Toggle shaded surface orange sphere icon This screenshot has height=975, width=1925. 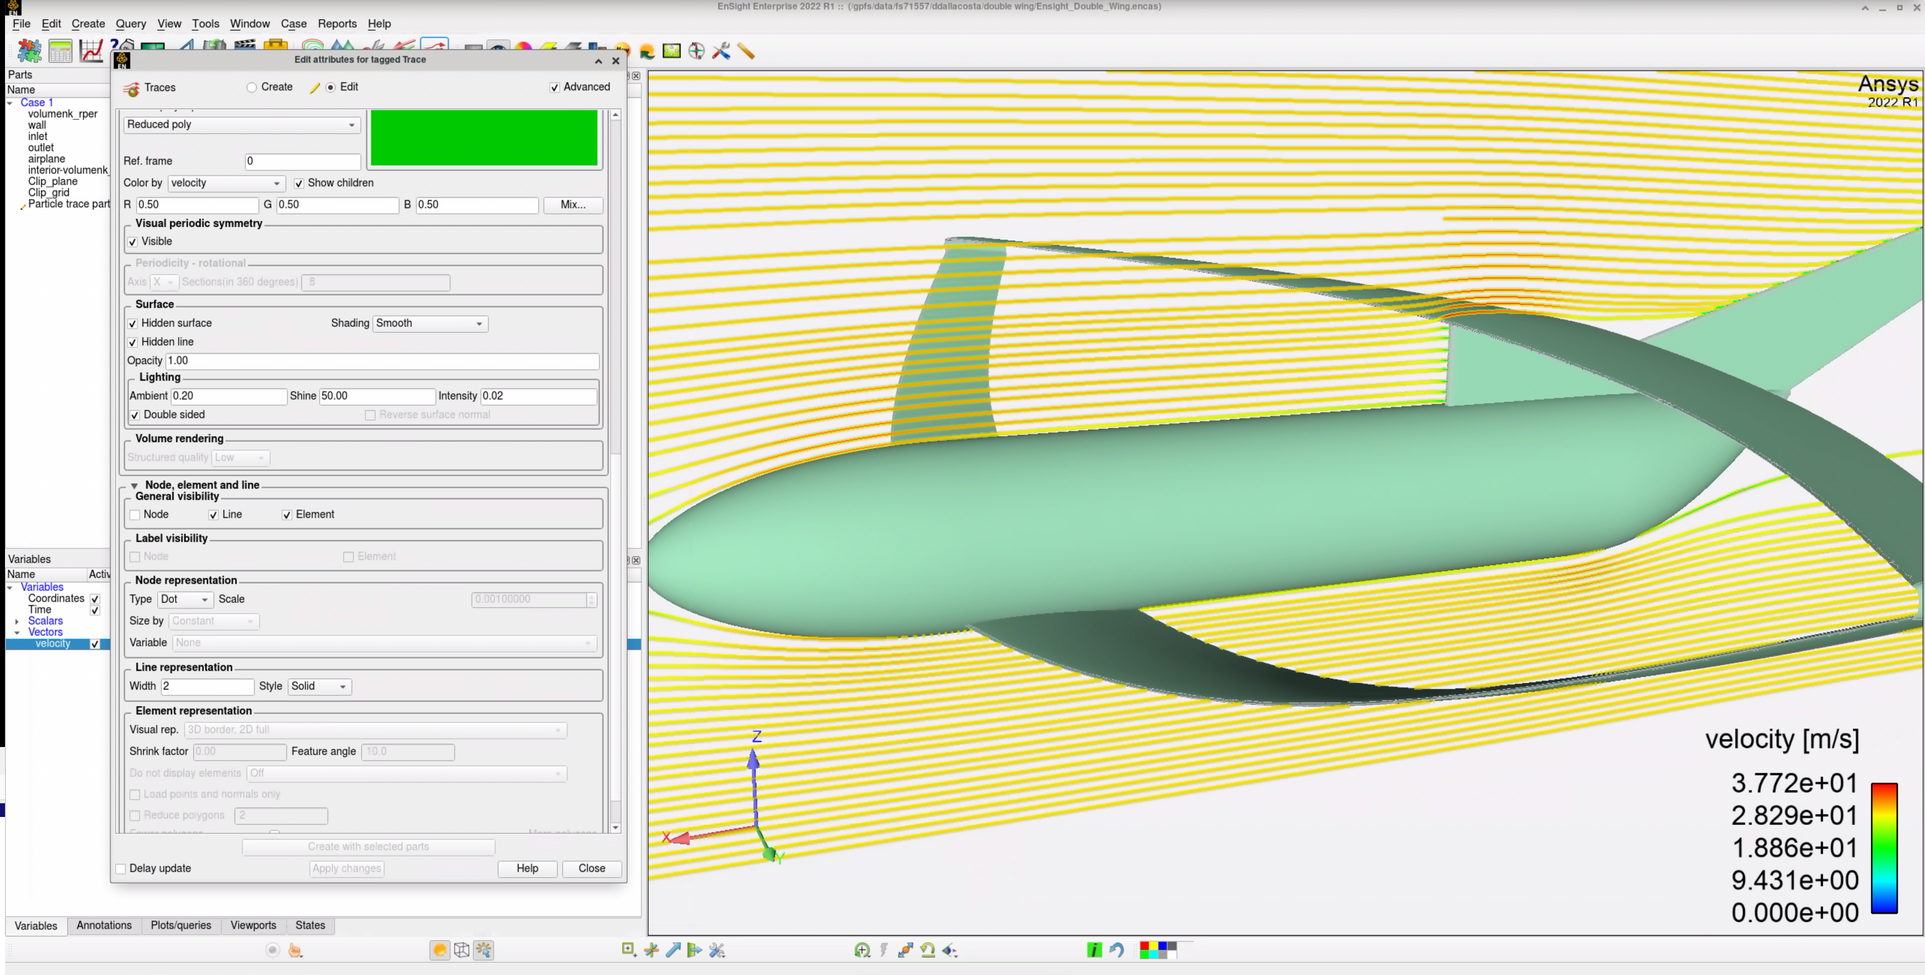click(x=440, y=950)
